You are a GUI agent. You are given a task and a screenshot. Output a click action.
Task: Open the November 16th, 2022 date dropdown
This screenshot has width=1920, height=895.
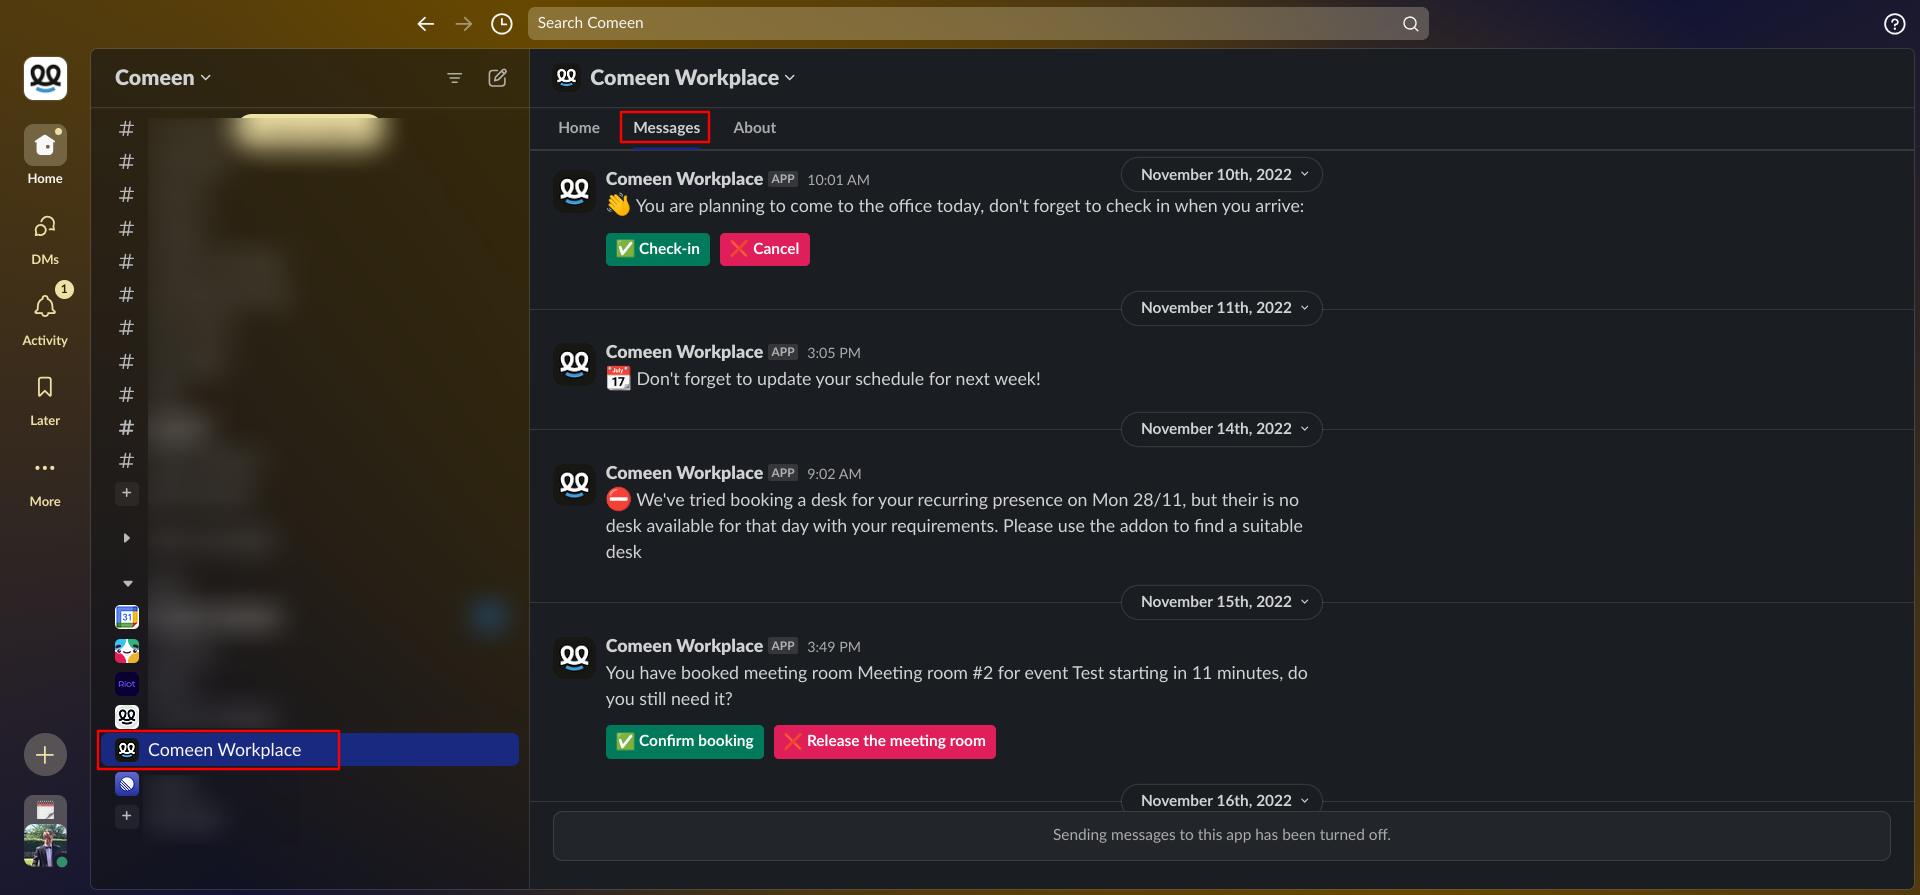point(1222,799)
